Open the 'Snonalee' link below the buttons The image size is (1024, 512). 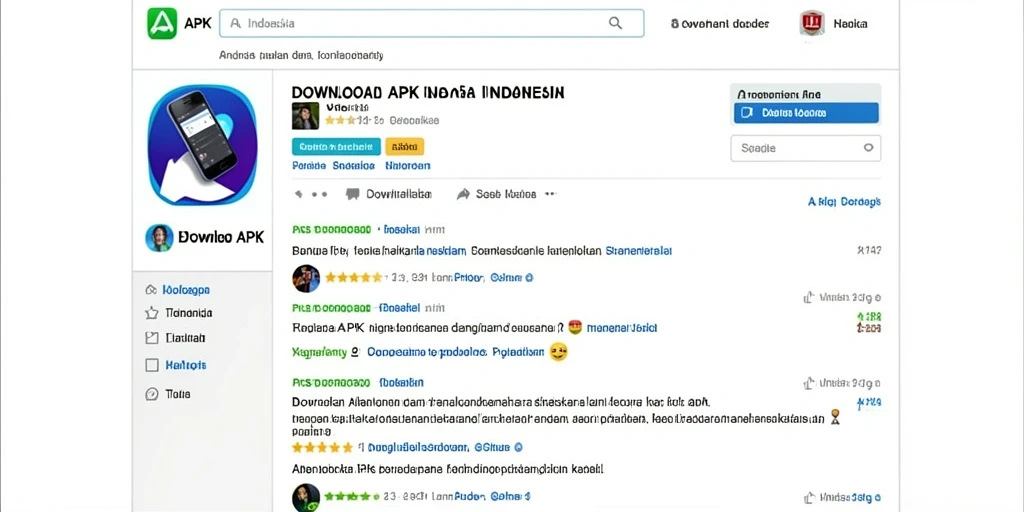coord(353,166)
